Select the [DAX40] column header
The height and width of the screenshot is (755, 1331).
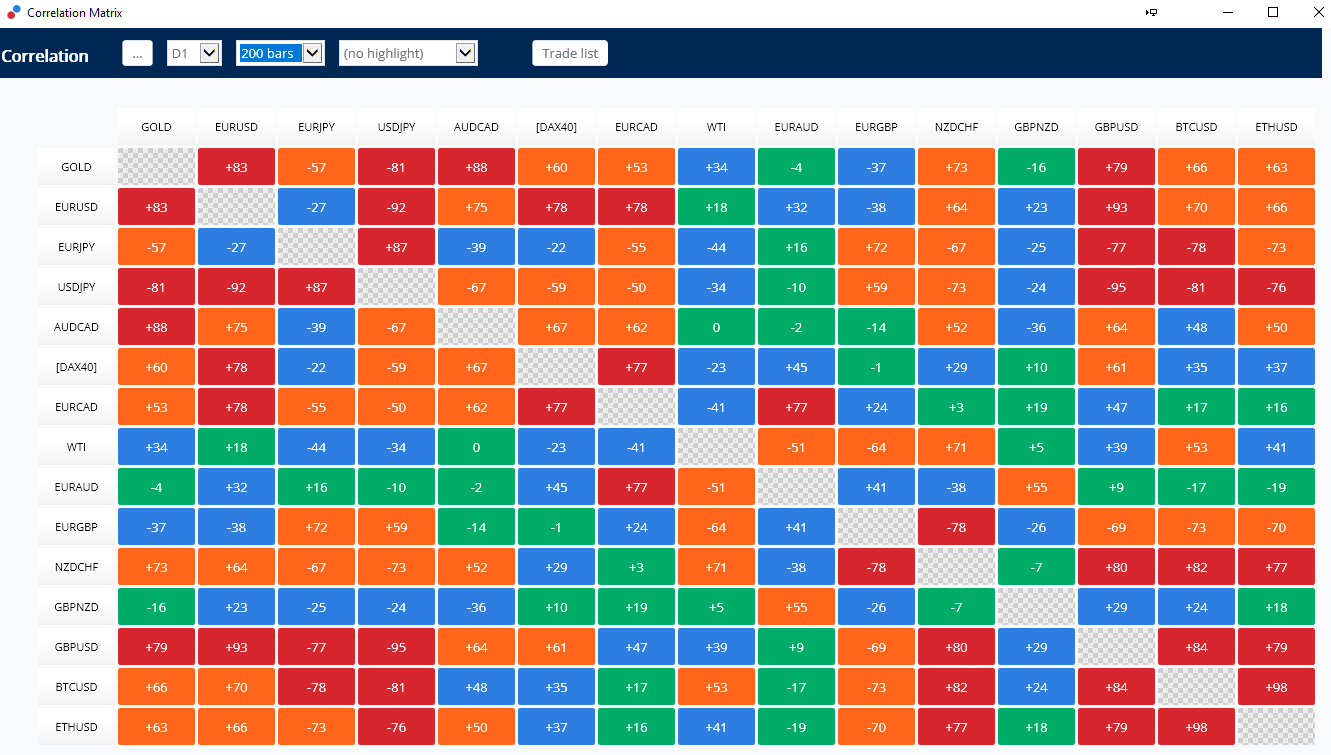click(556, 127)
